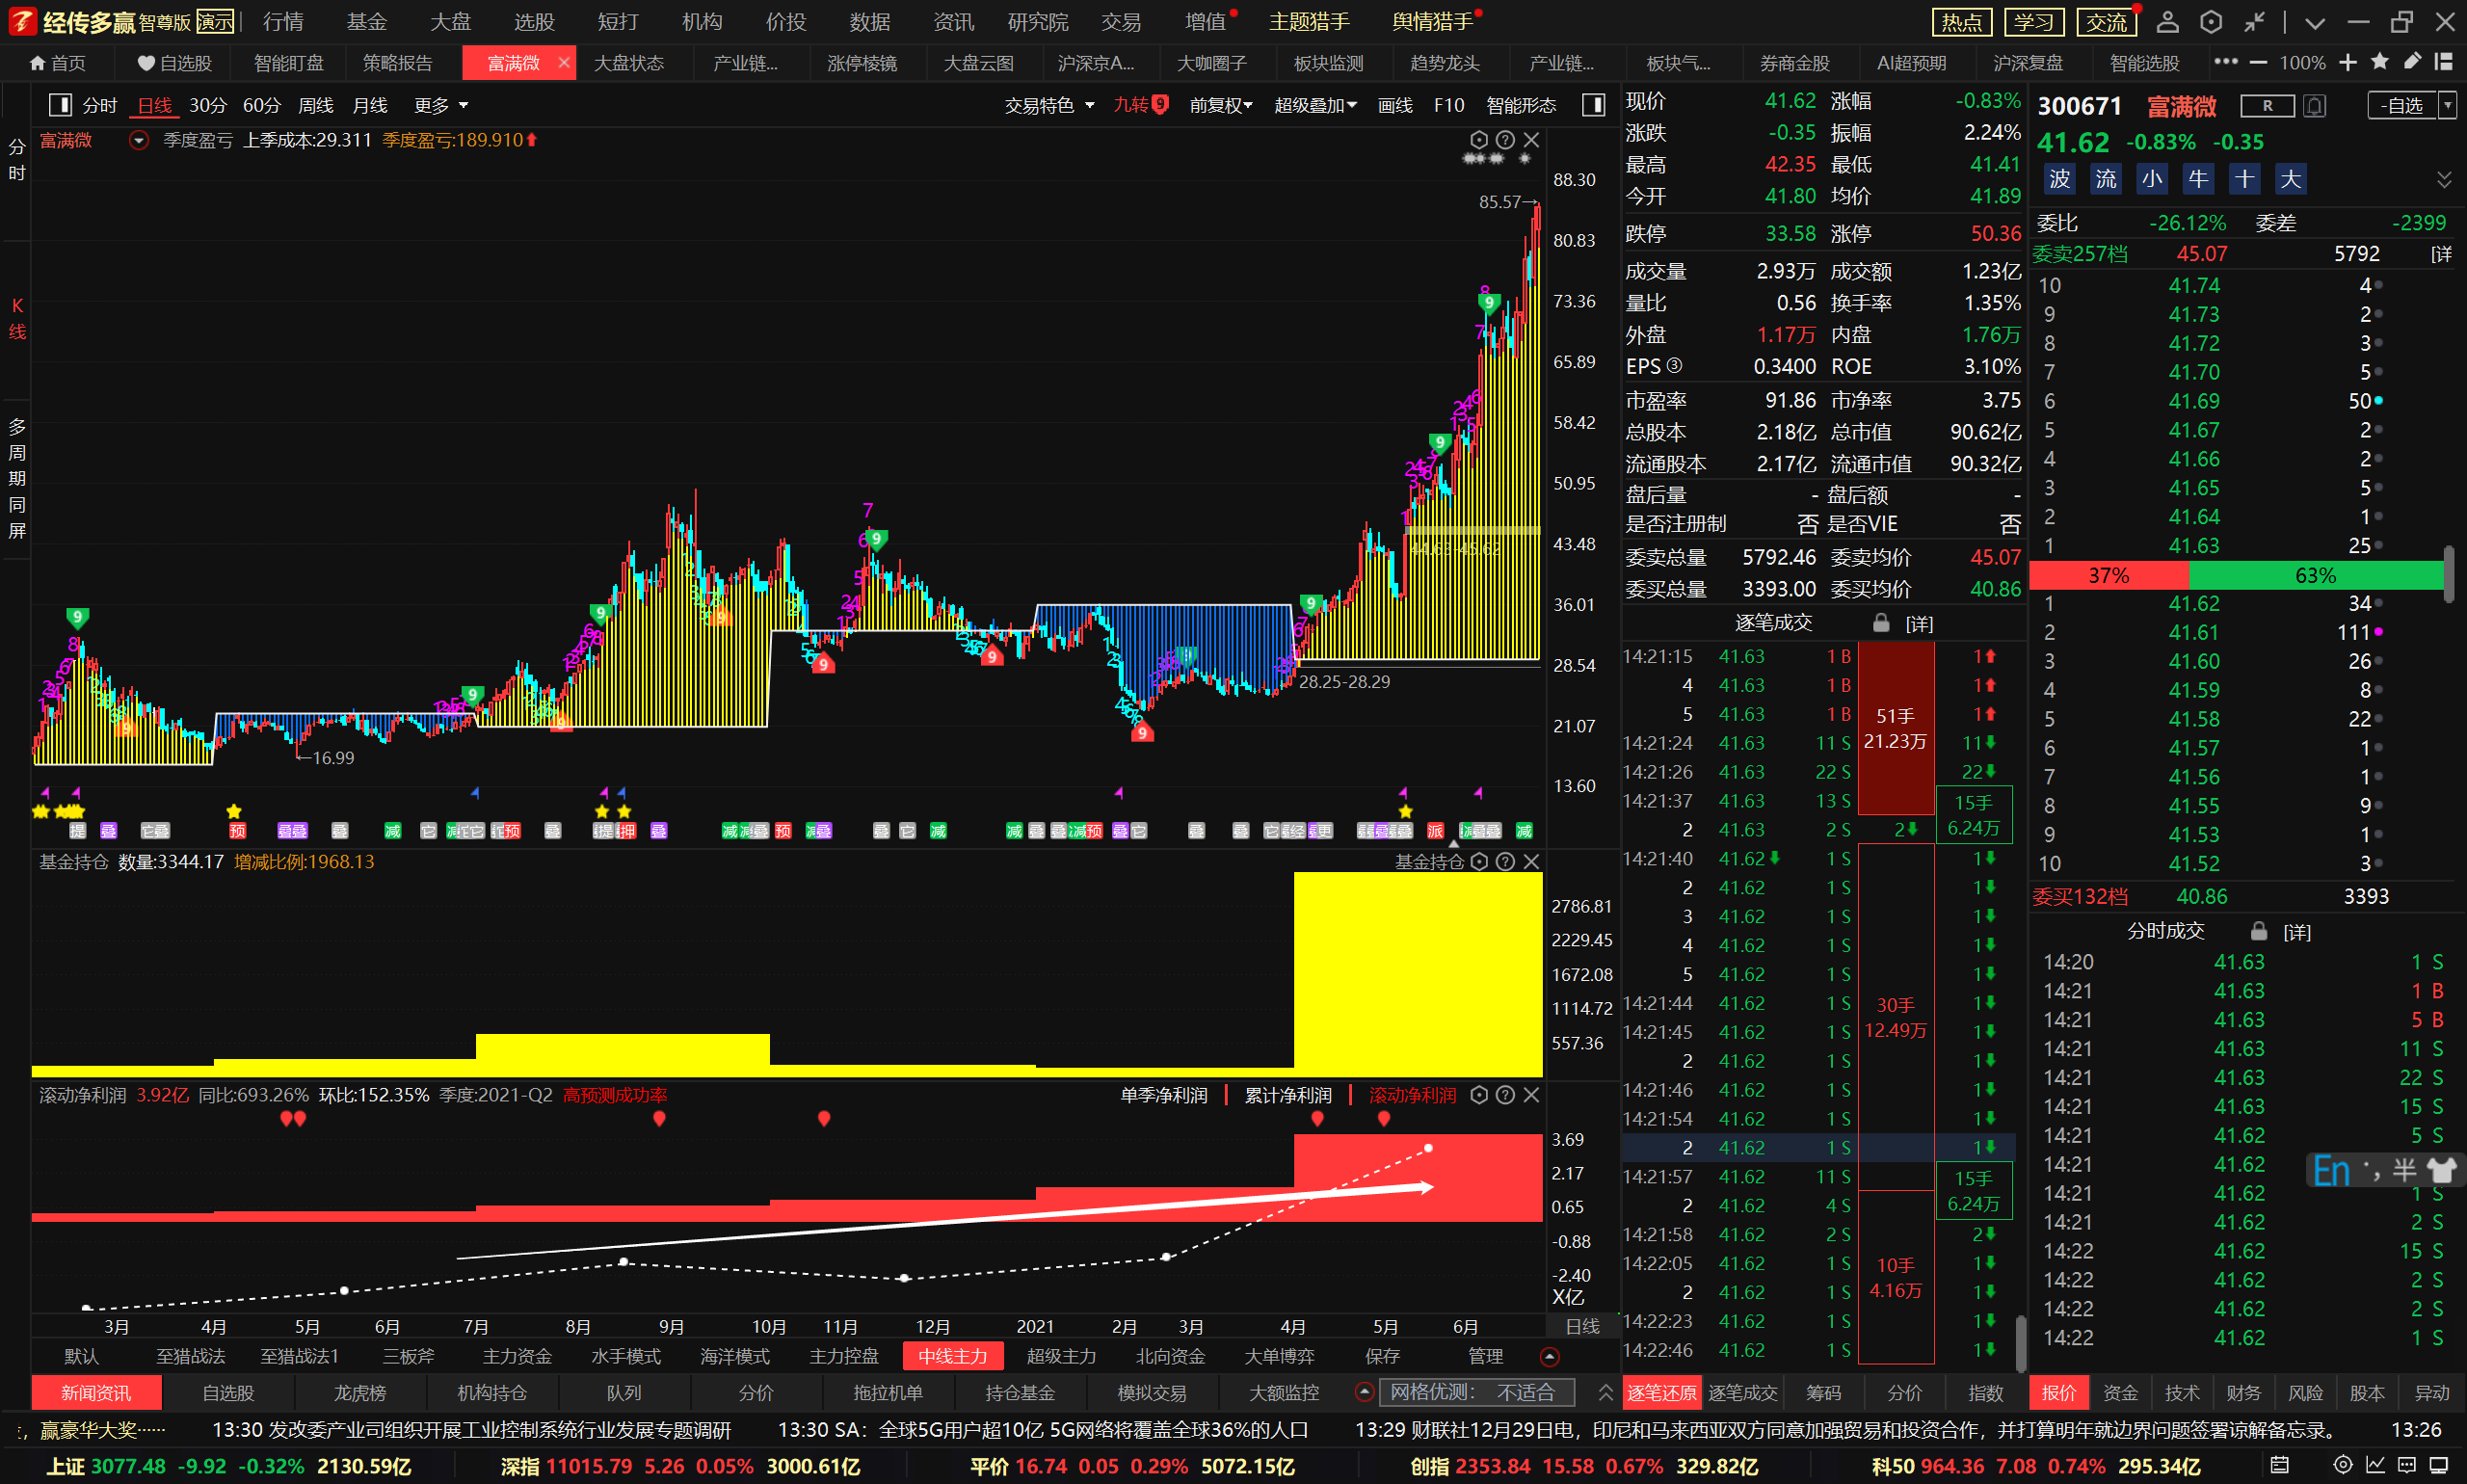
Task: Open the 基金 menu
Action: pos(367,22)
